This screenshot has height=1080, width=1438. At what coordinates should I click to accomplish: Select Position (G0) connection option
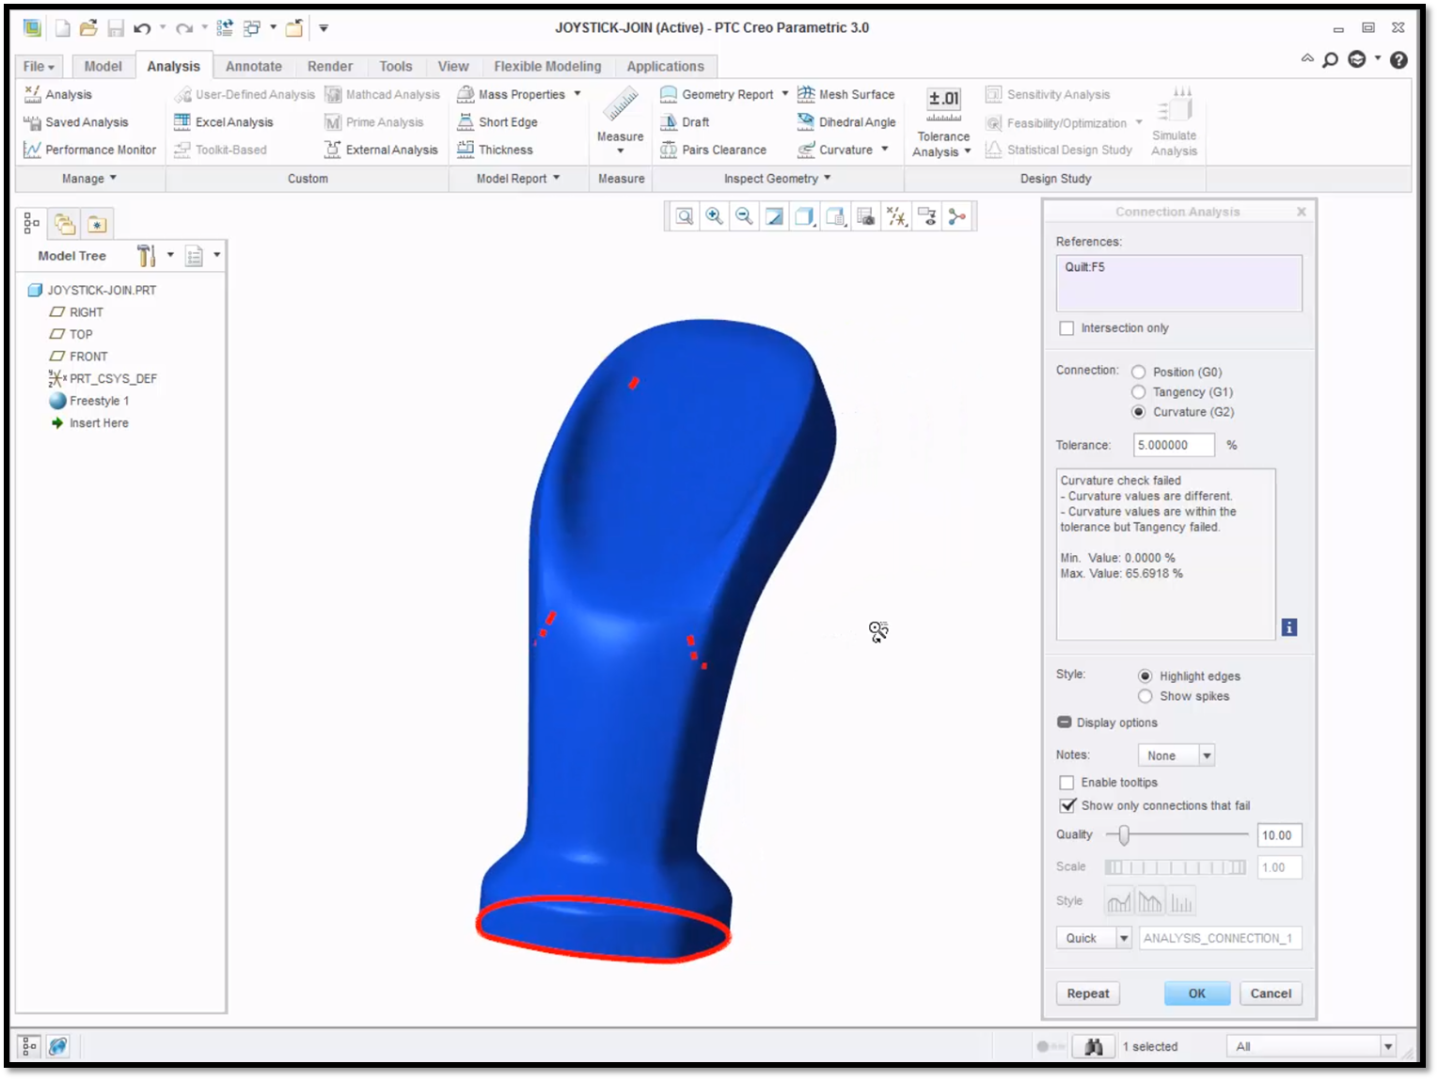[1138, 372]
